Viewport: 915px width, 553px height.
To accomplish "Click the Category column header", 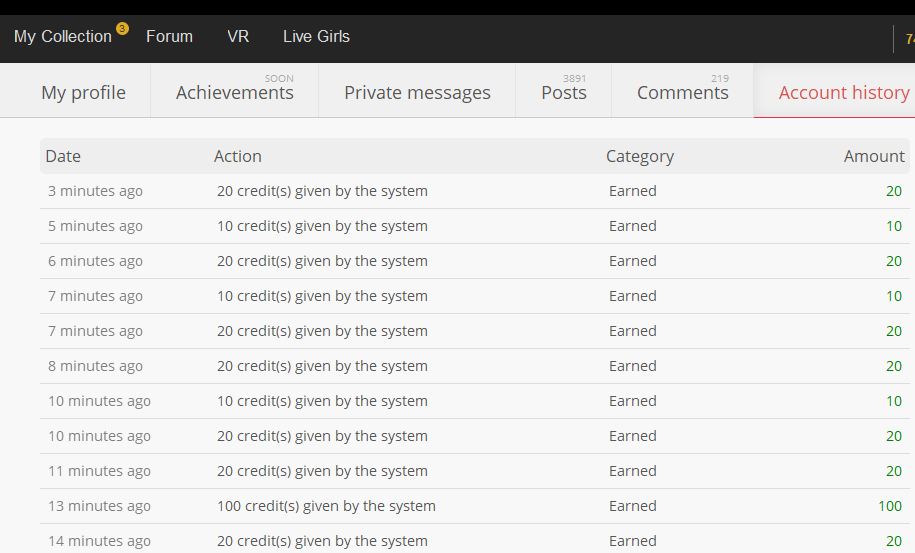I will point(640,156).
